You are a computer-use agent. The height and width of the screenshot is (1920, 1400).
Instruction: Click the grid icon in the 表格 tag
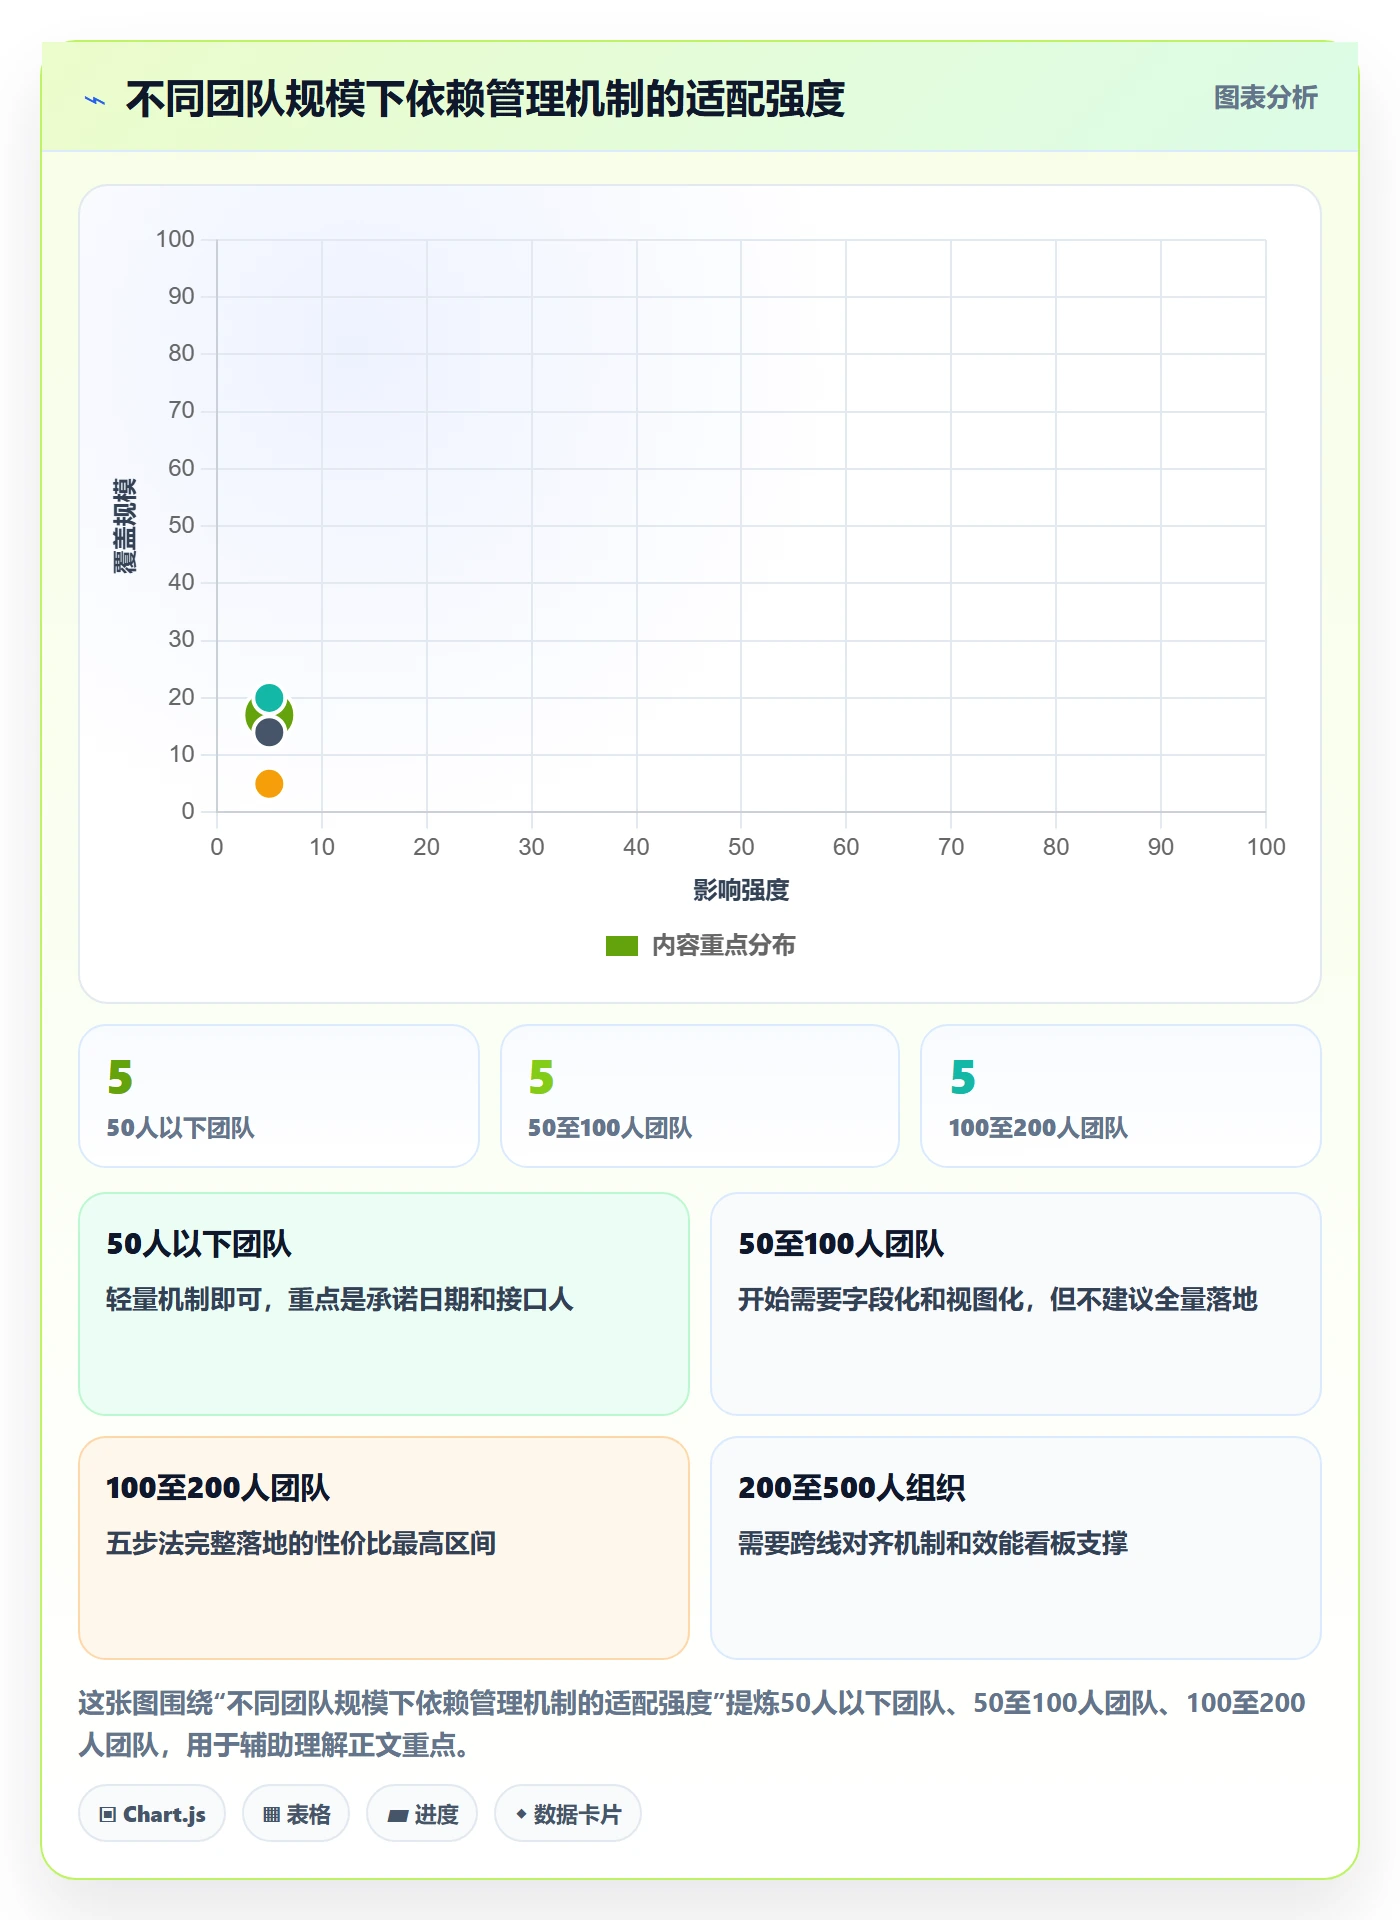pyautogui.click(x=271, y=1815)
